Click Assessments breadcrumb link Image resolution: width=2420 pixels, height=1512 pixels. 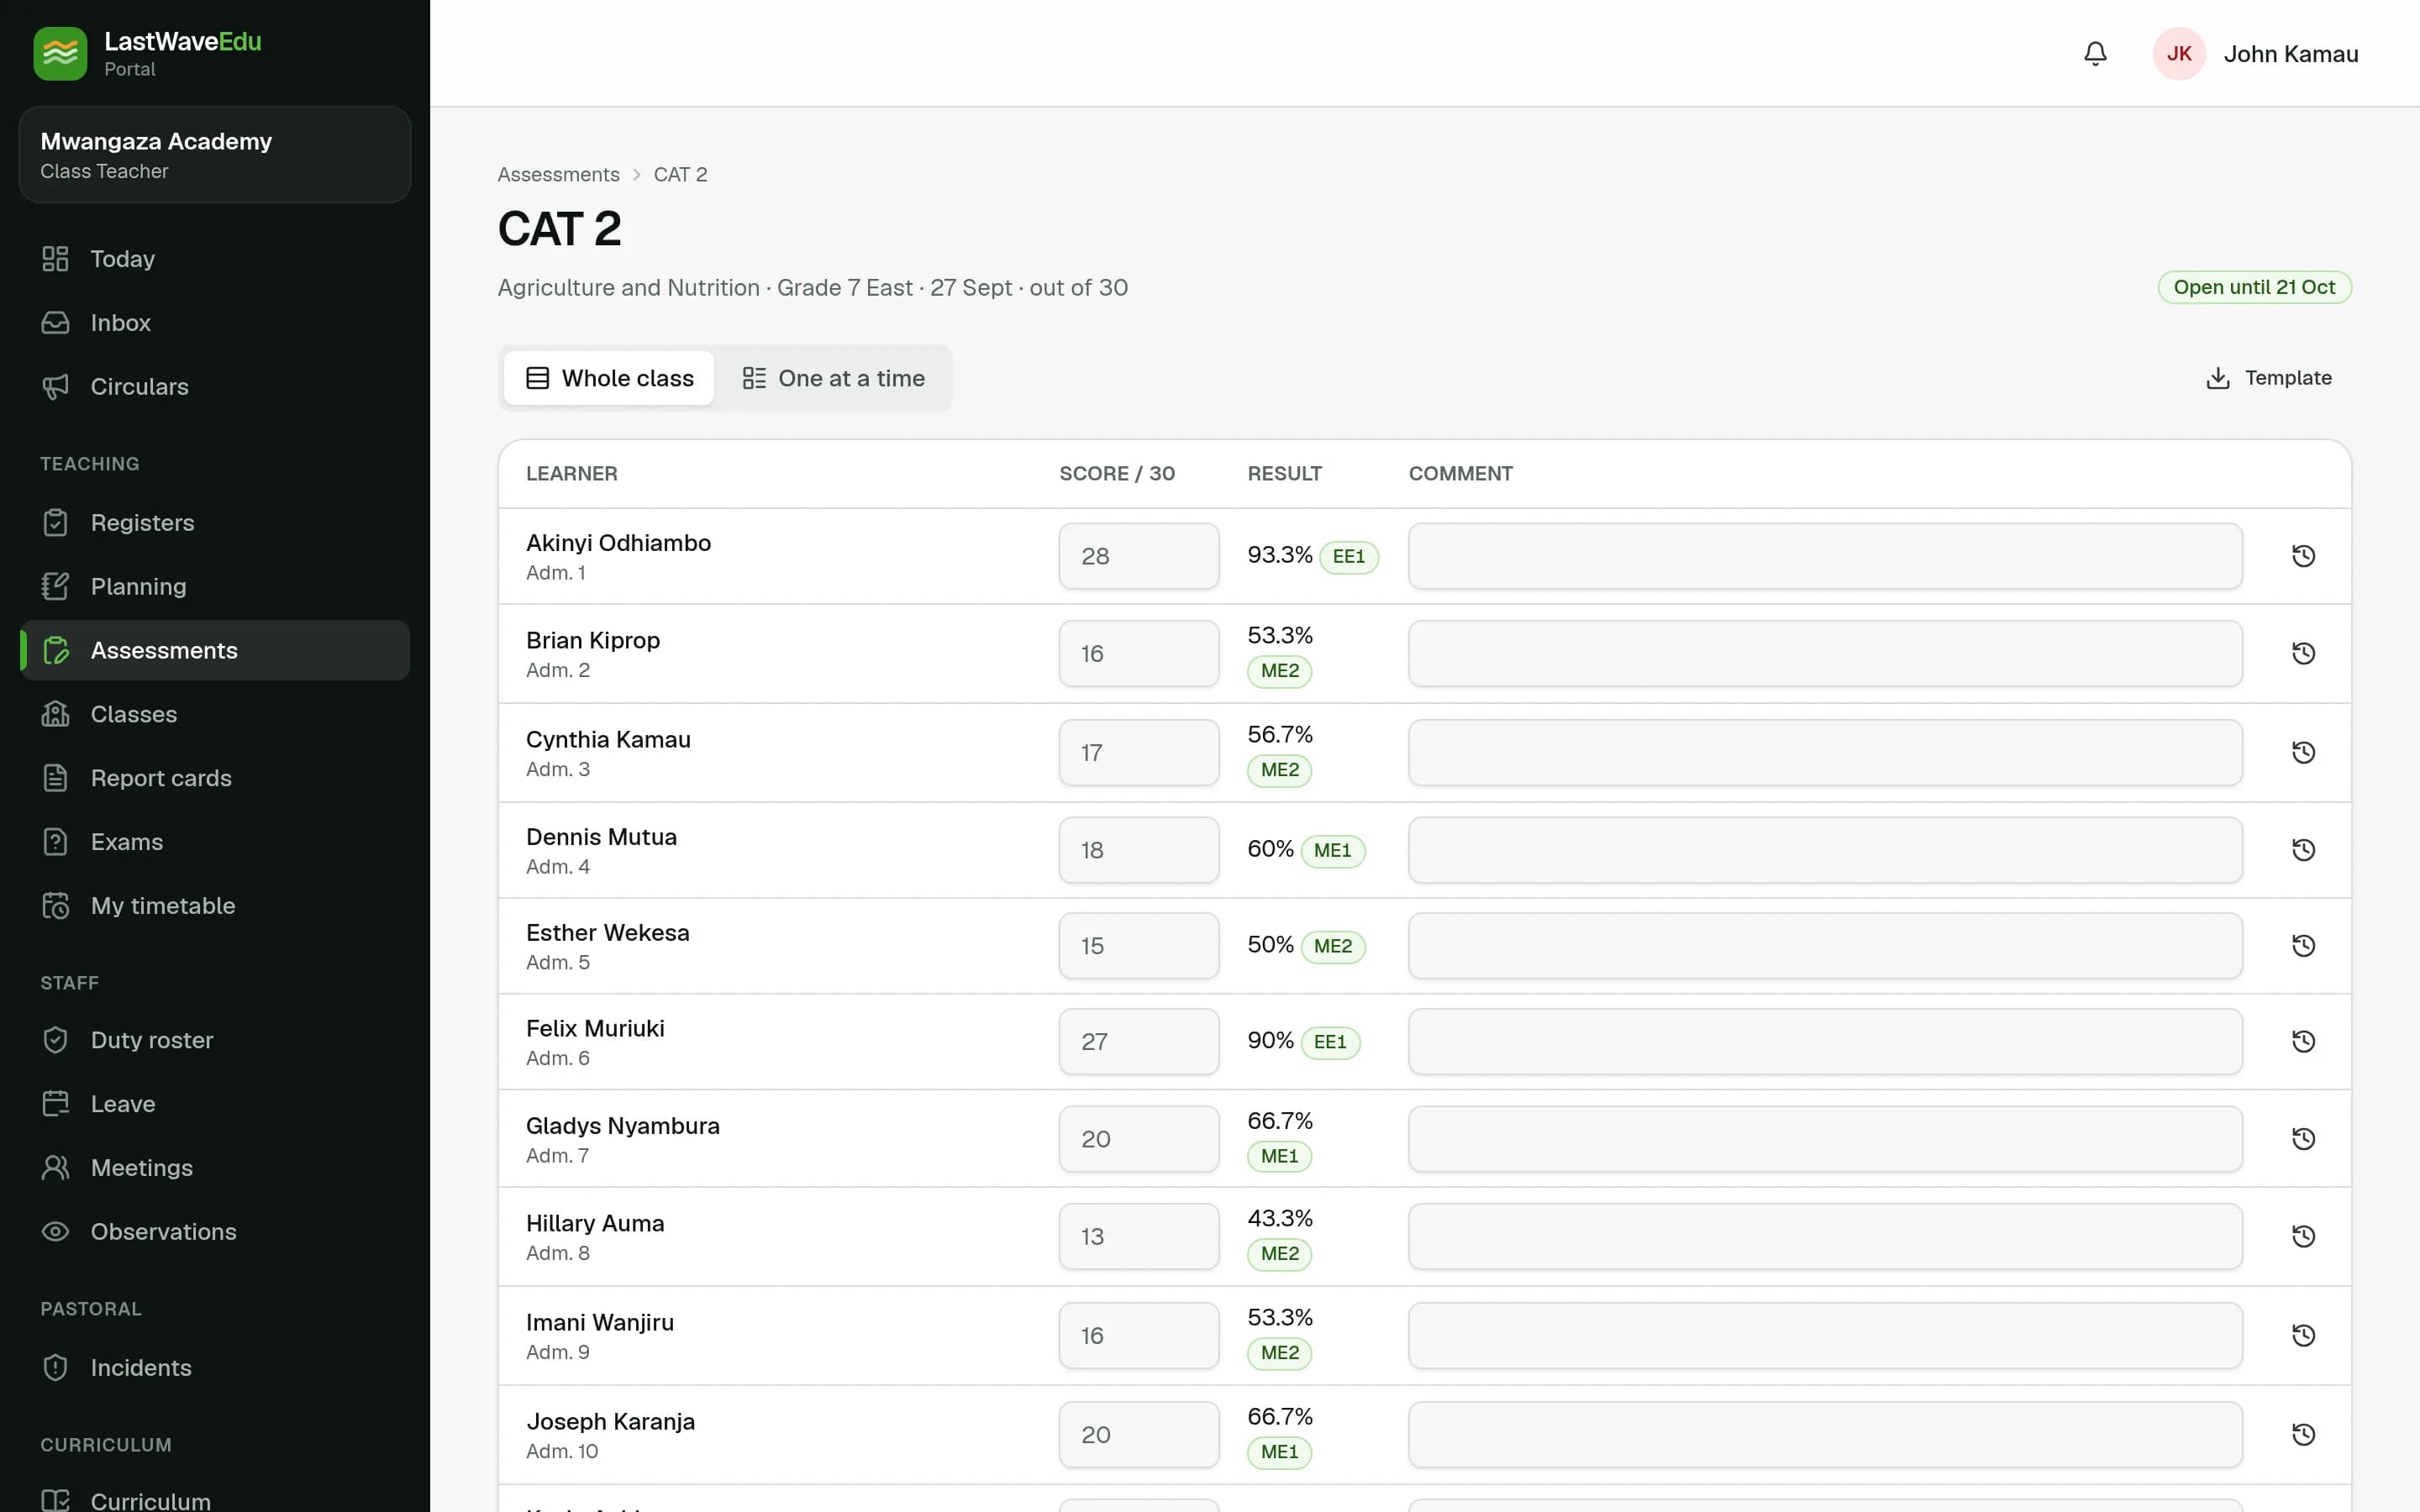(558, 174)
